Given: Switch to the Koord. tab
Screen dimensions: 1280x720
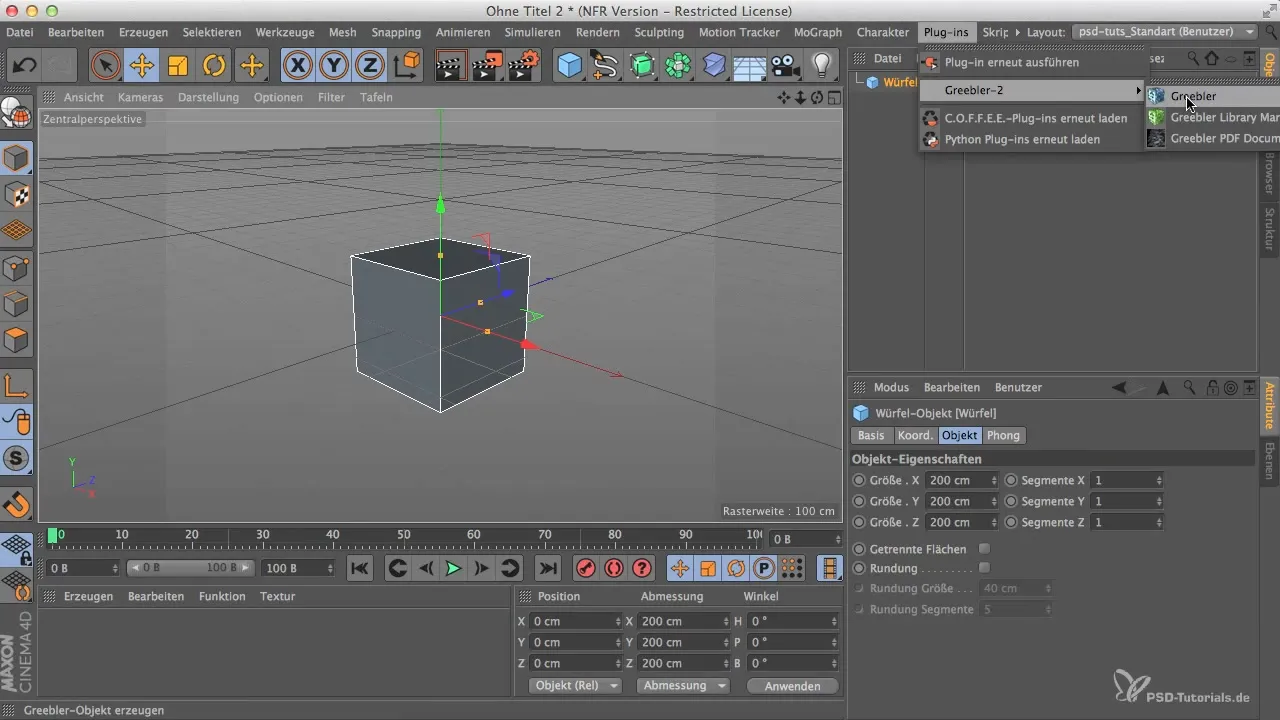Looking at the screenshot, I should click(915, 435).
